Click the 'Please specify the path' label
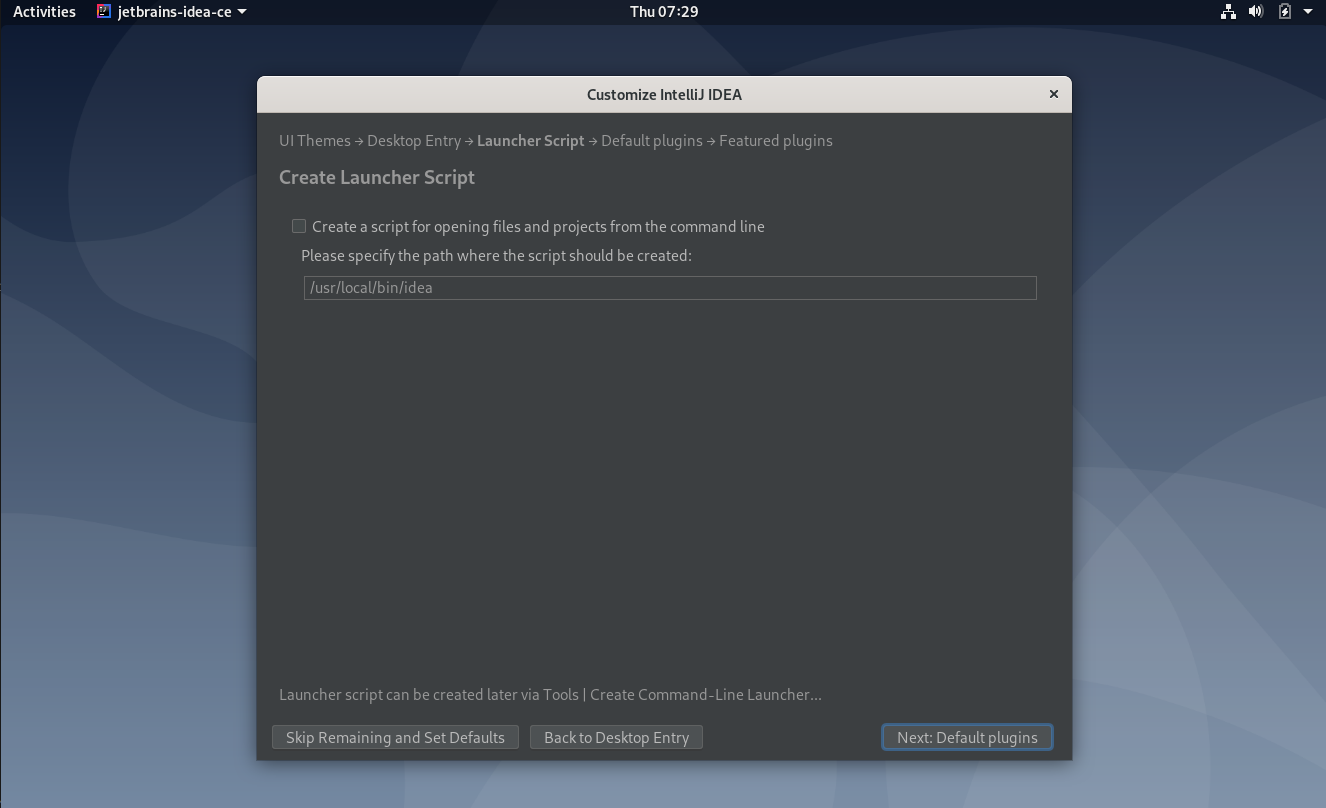This screenshot has width=1326, height=808. 496,256
